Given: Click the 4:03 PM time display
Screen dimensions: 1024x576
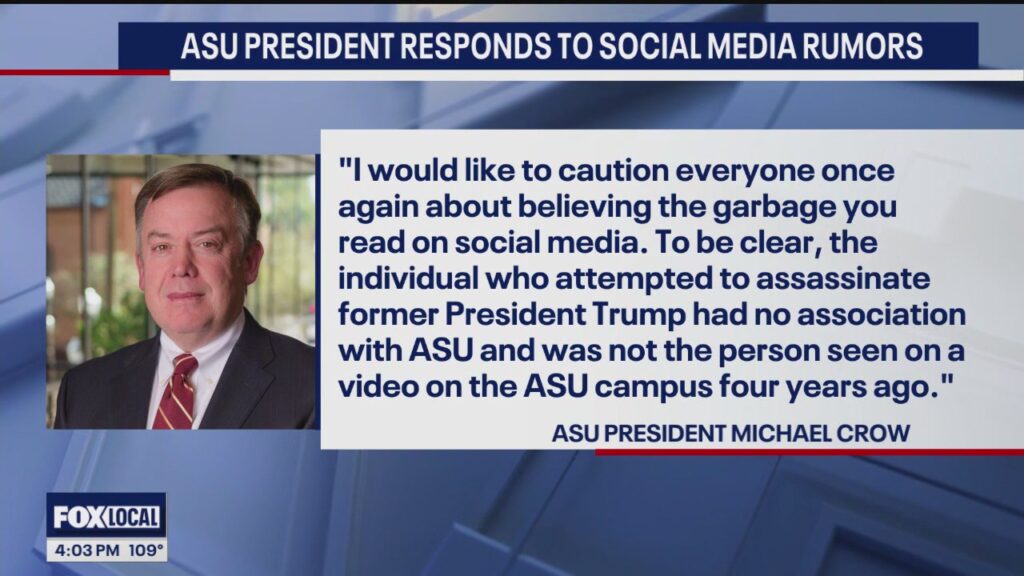Looking at the screenshot, I should tap(83, 549).
